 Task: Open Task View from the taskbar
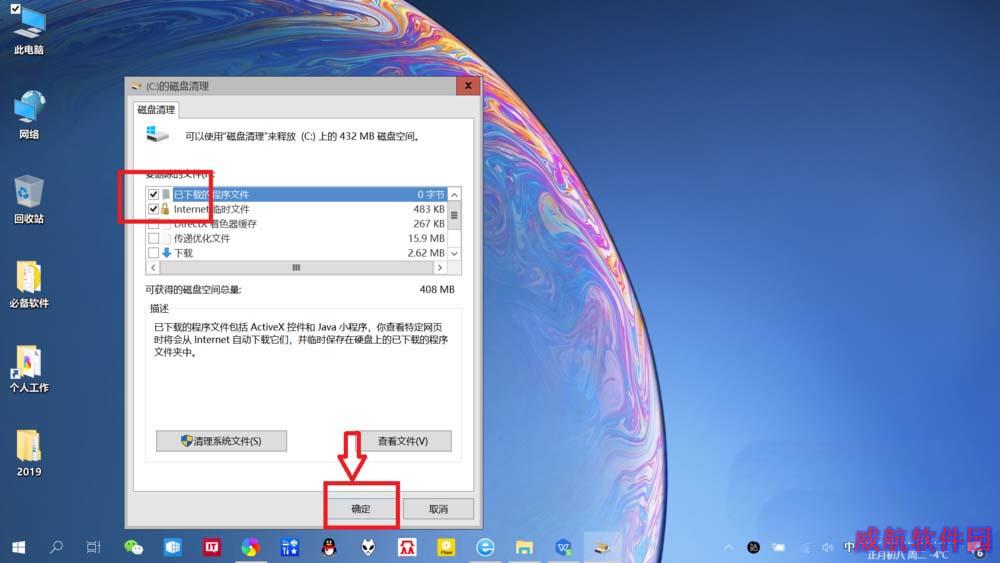tap(94, 547)
